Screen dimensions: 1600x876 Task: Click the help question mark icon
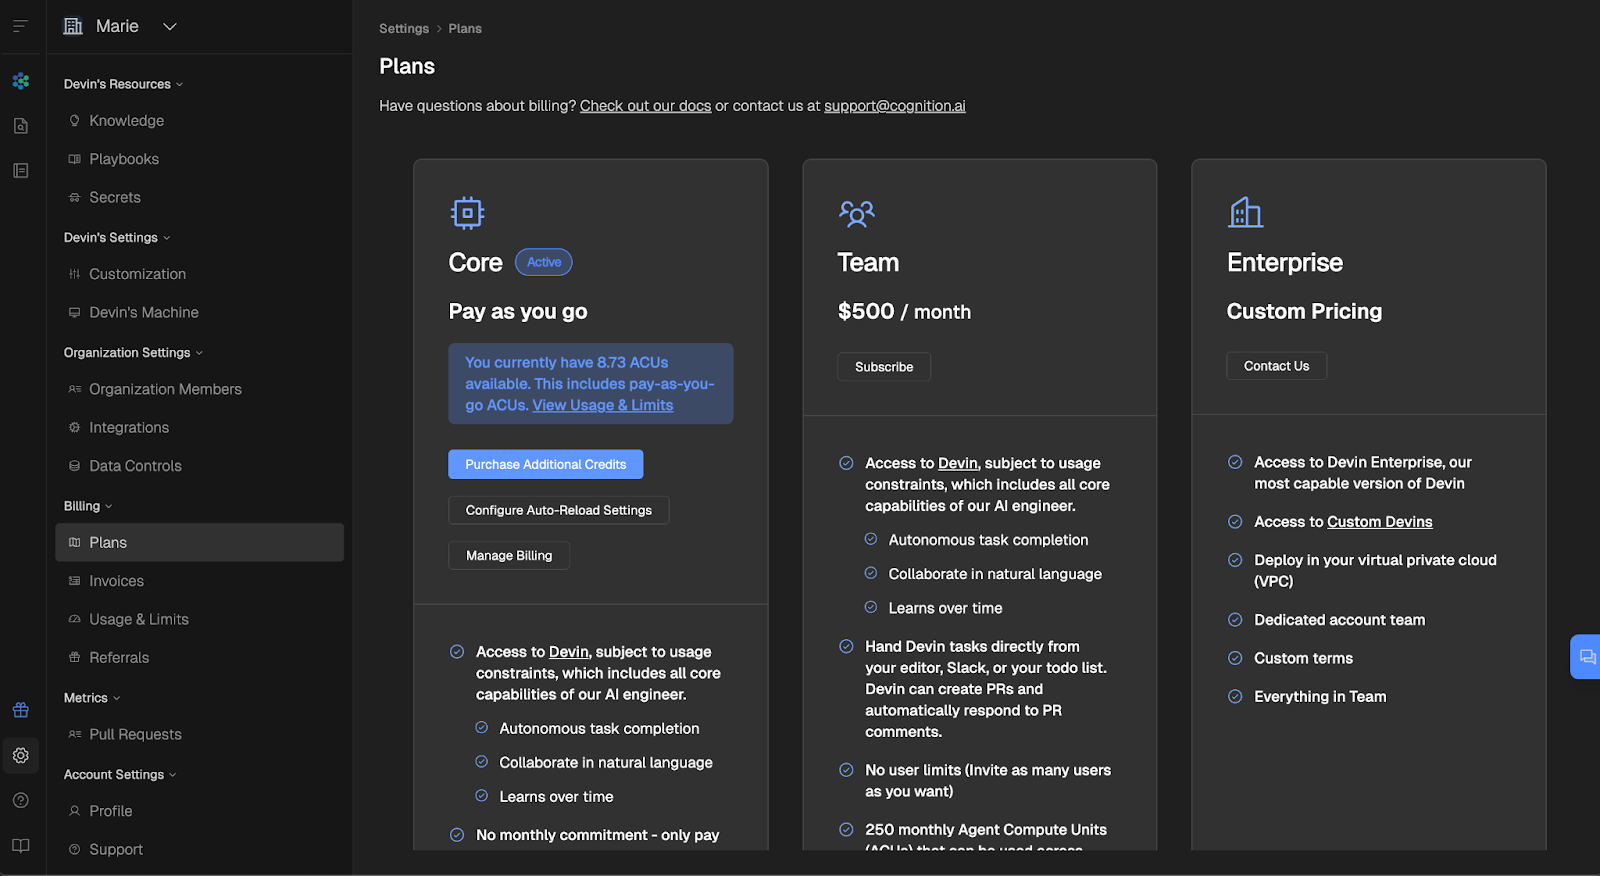pyautogui.click(x=21, y=800)
